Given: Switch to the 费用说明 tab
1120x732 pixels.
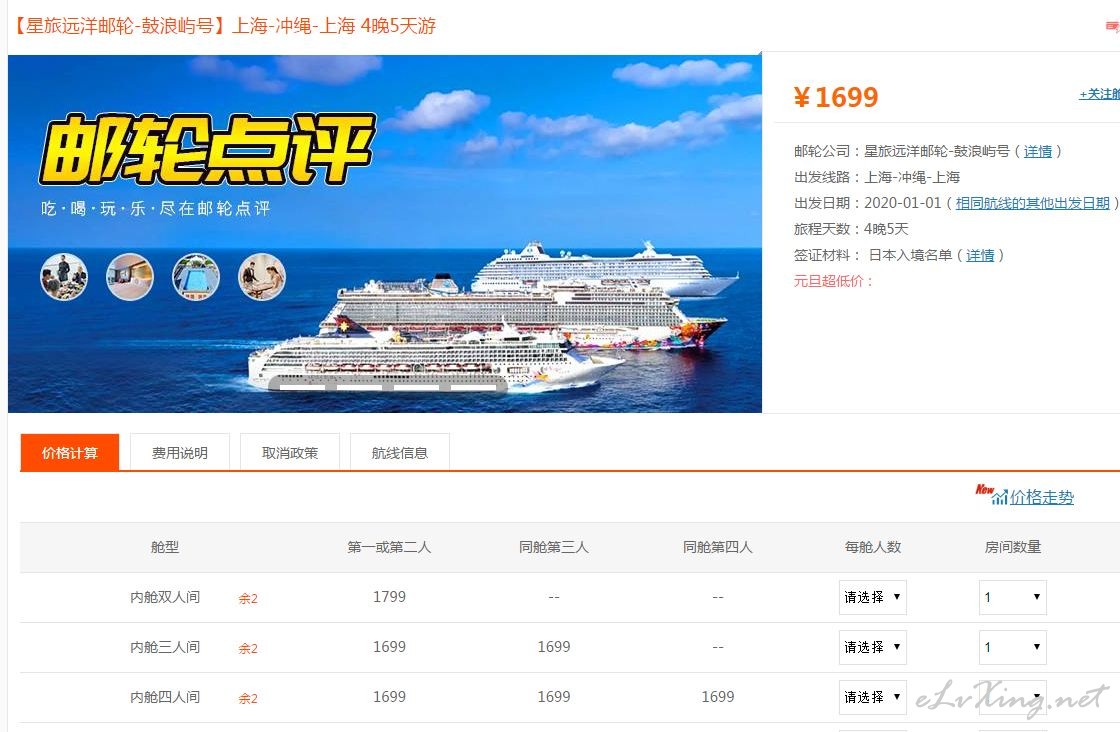Looking at the screenshot, I should point(180,453).
